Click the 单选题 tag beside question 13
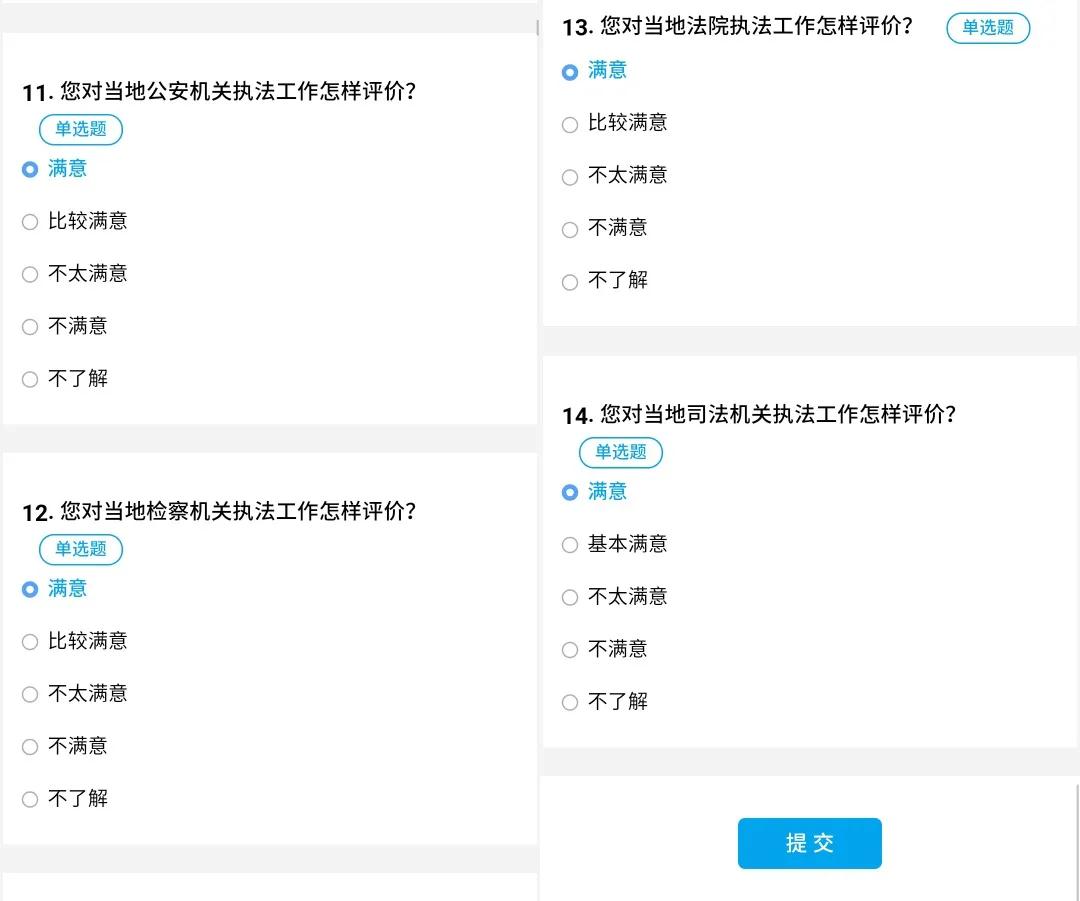The height and width of the screenshot is (901, 1080). click(x=988, y=28)
